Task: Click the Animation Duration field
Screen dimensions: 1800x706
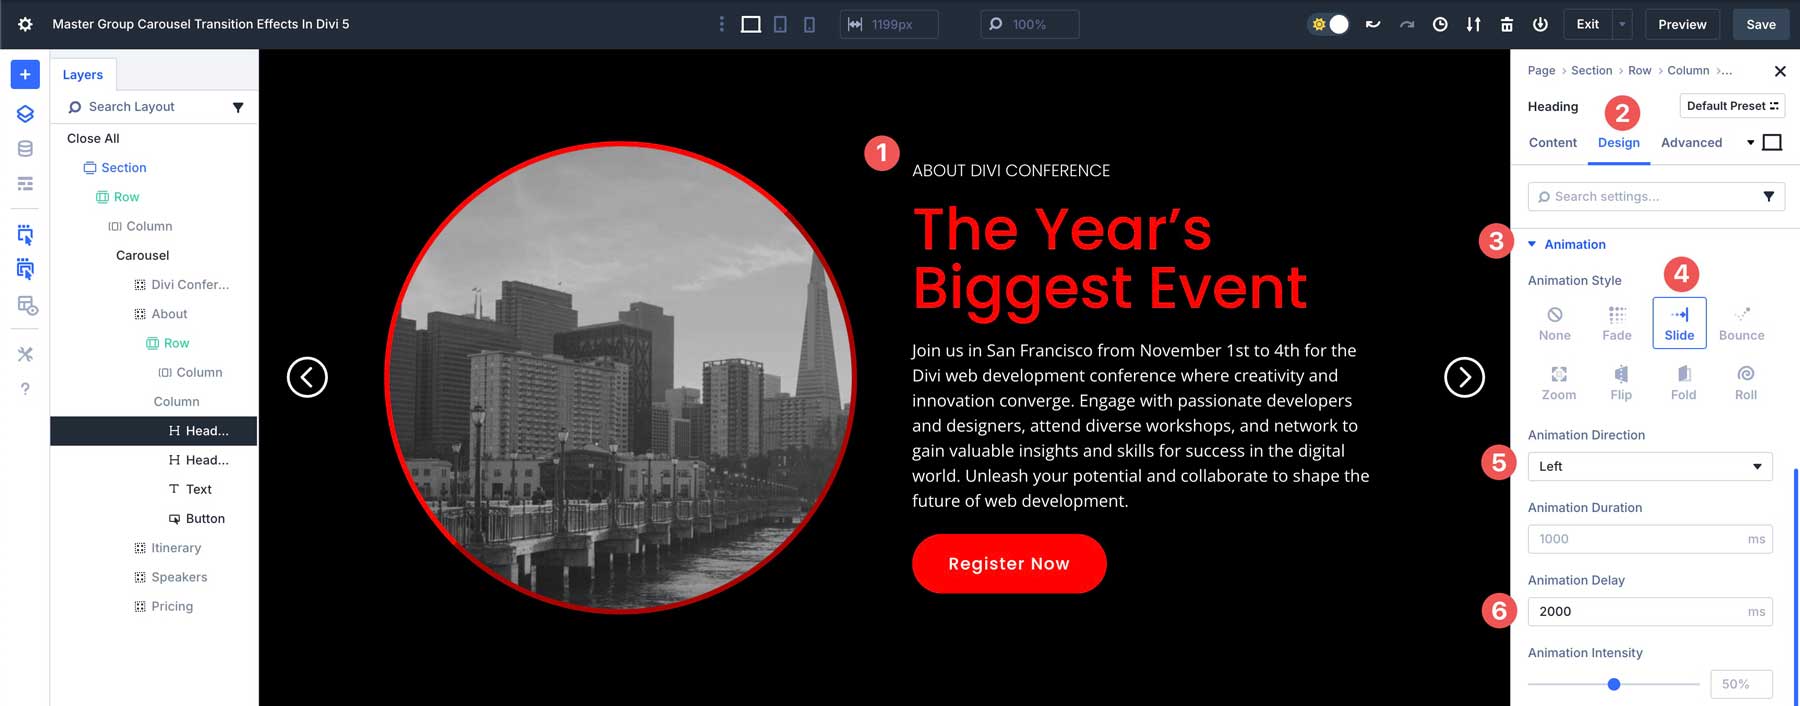Action: click(1650, 539)
